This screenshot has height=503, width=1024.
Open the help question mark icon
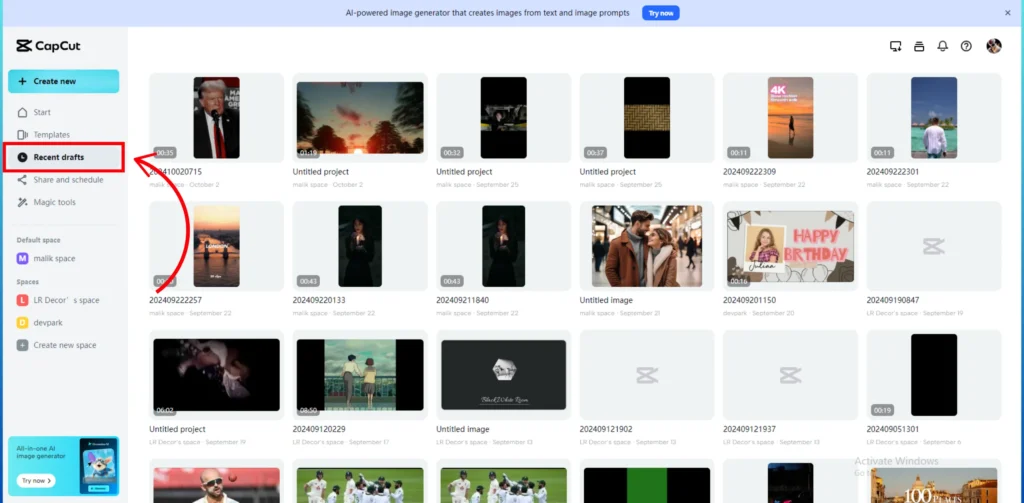[966, 46]
